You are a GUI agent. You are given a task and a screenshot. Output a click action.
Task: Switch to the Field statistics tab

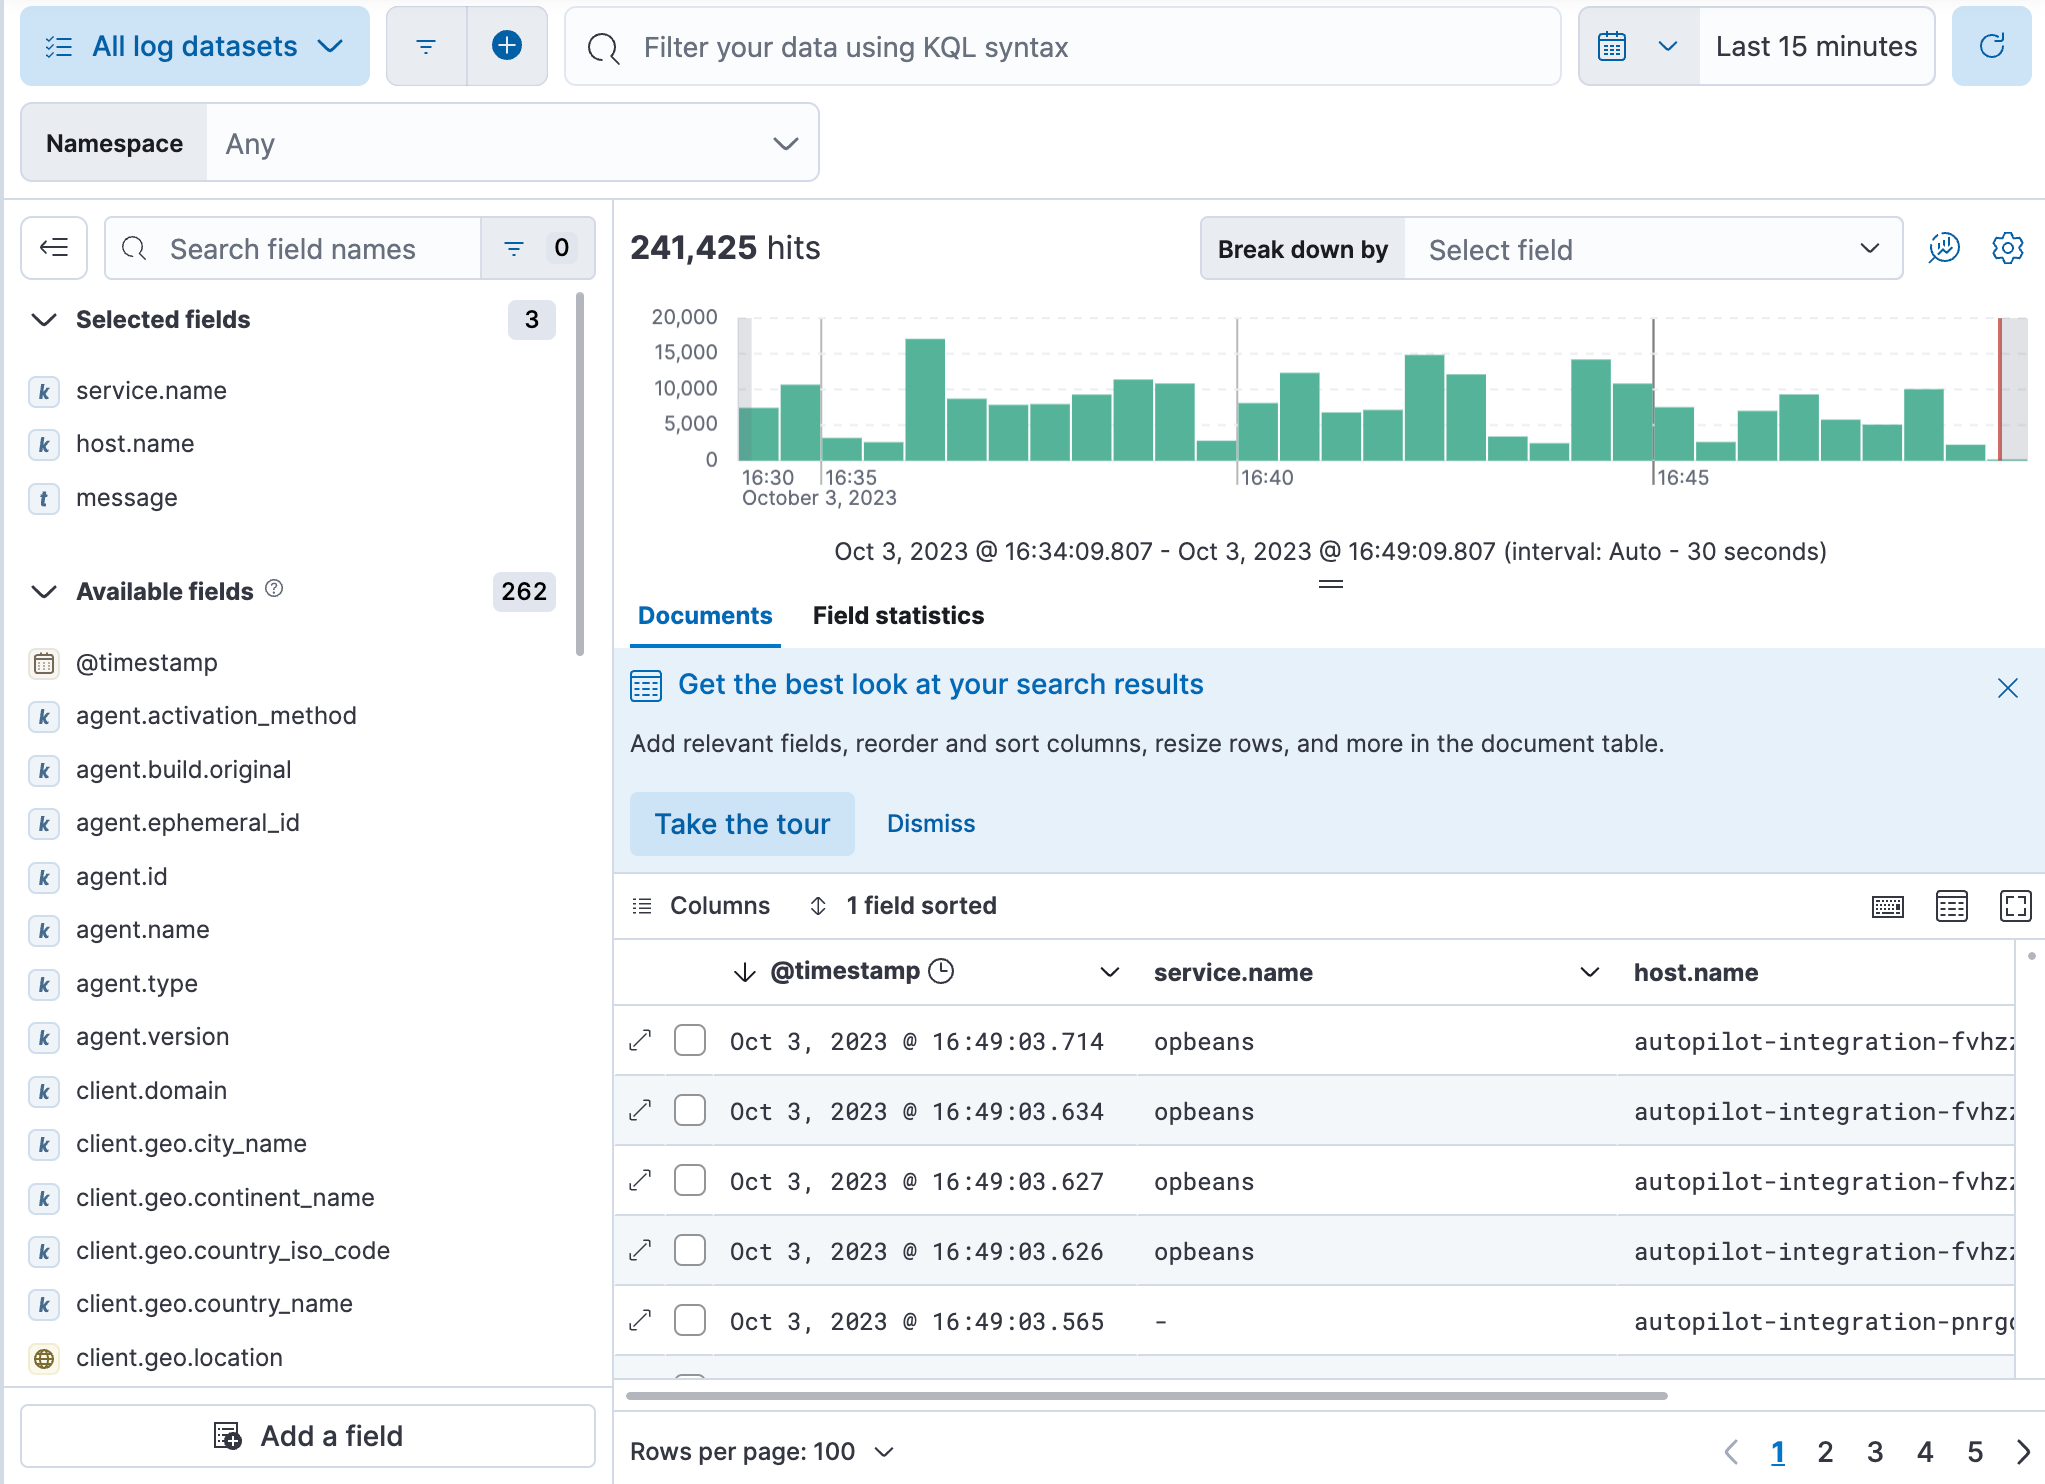pyautogui.click(x=898, y=615)
